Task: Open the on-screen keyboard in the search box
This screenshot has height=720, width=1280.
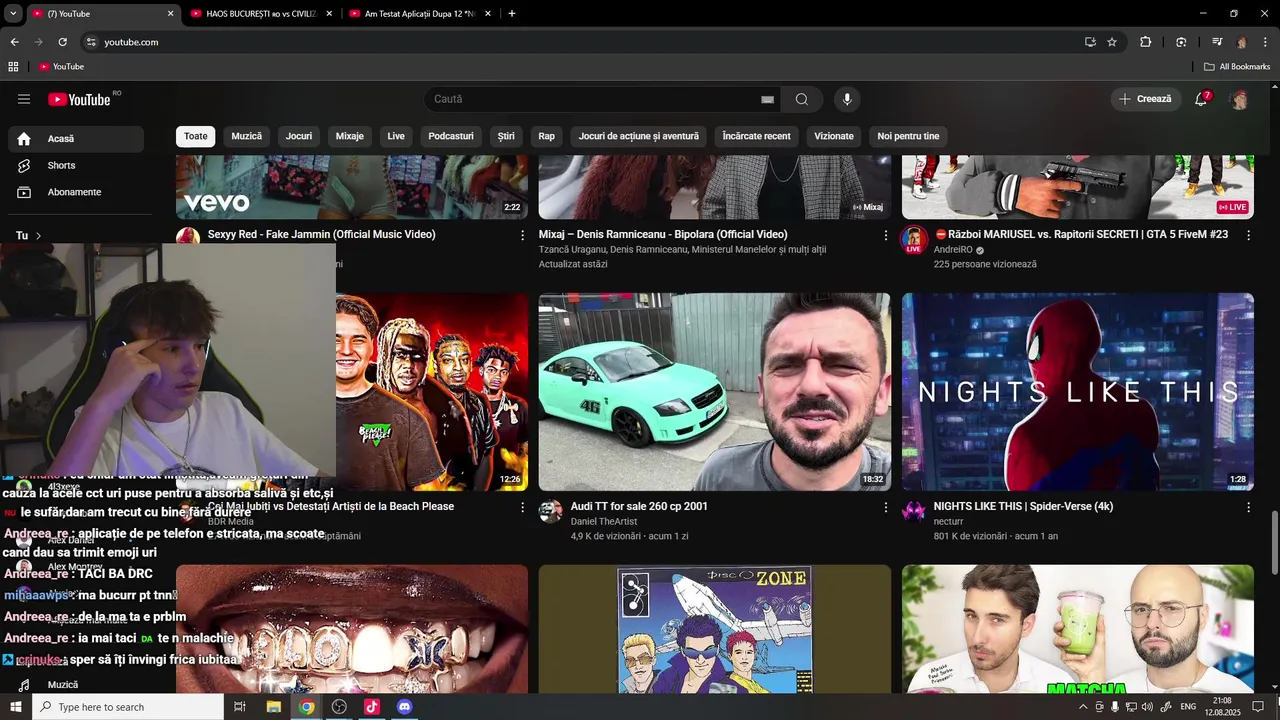Action: pyautogui.click(x=767, y=99)
